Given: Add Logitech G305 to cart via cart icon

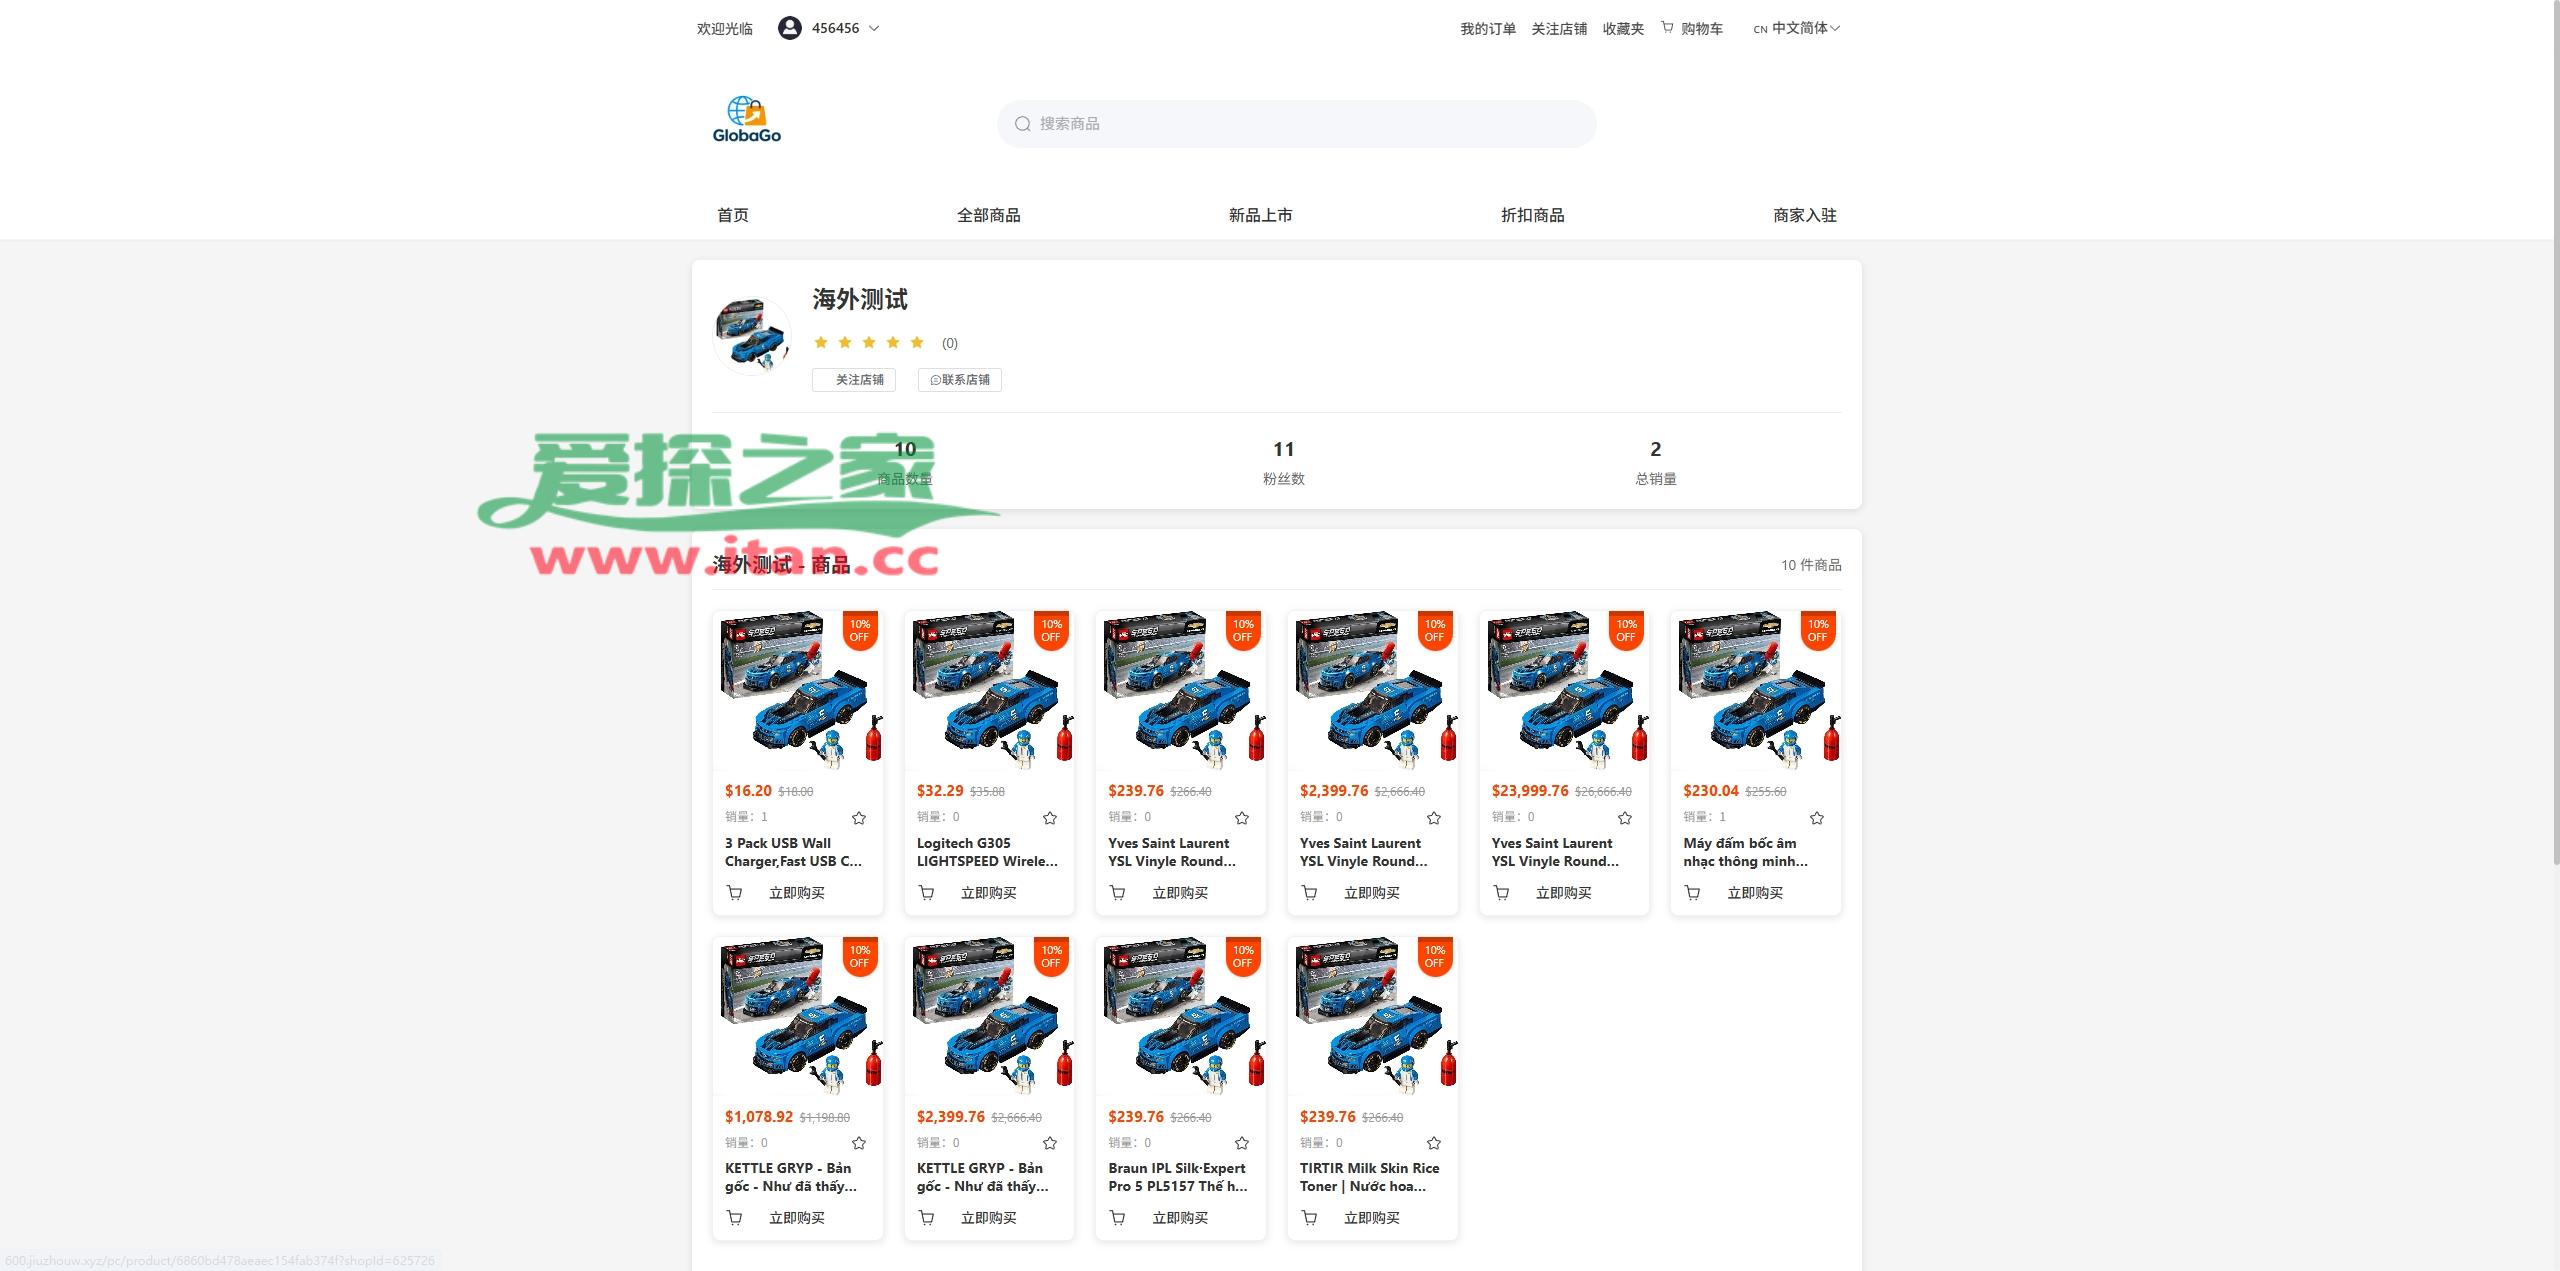Looking at the screenshot, I should (x=926, y=893).
